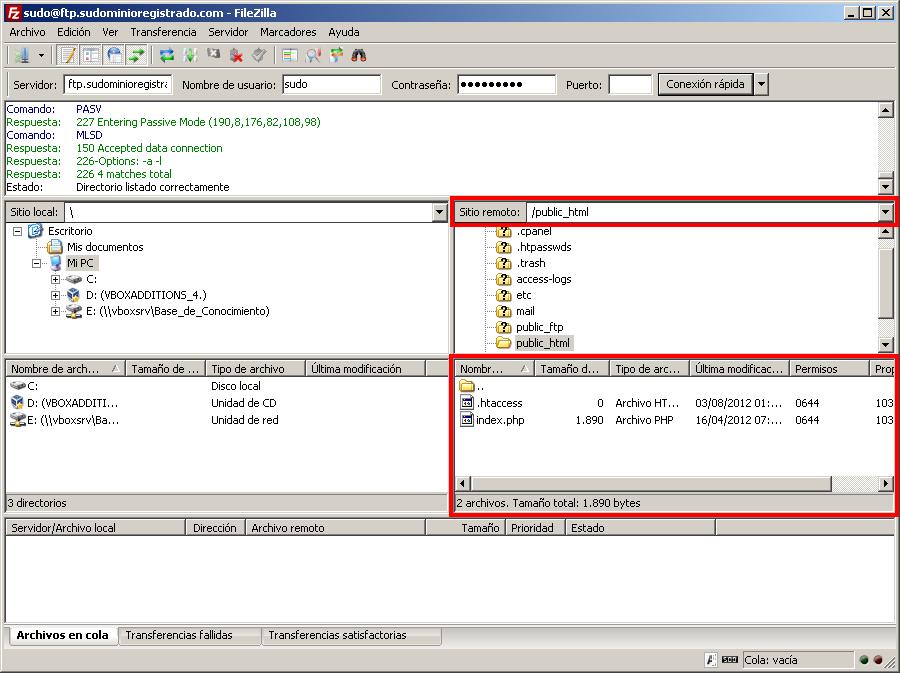Open the Ver menu
900x673 pixels.
pyautogui.click(x=110, y=32)
